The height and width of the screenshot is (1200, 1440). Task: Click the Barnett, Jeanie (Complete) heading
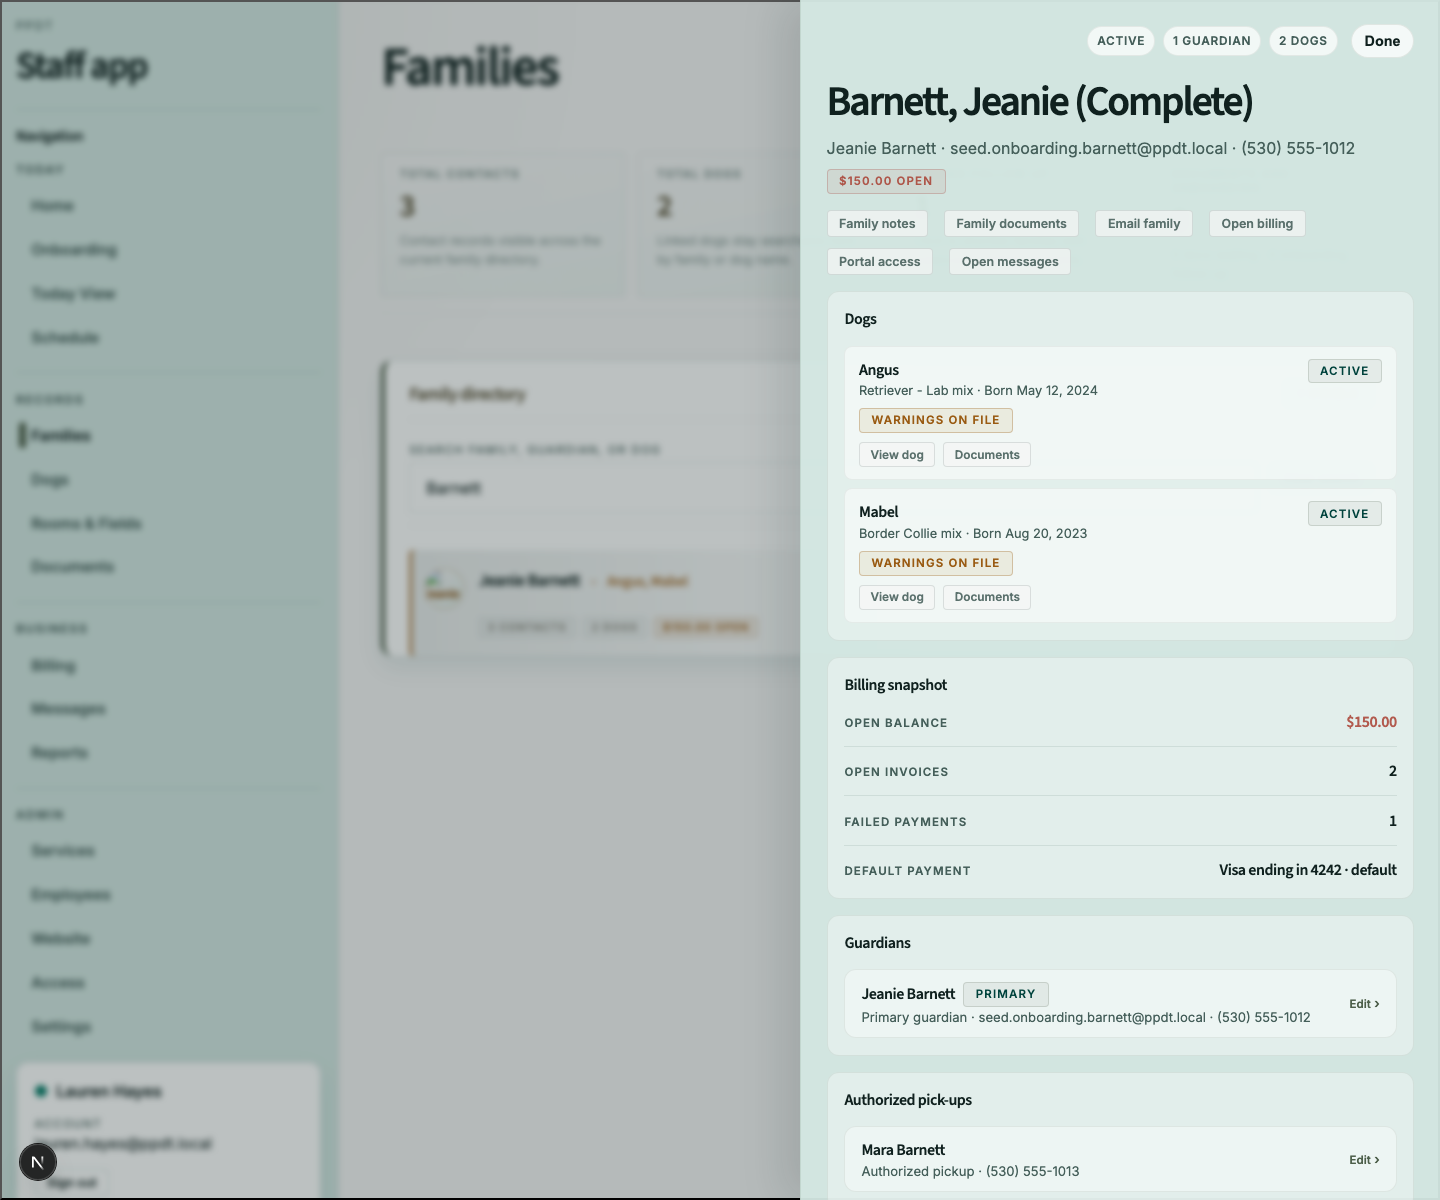coord(1040,102)
